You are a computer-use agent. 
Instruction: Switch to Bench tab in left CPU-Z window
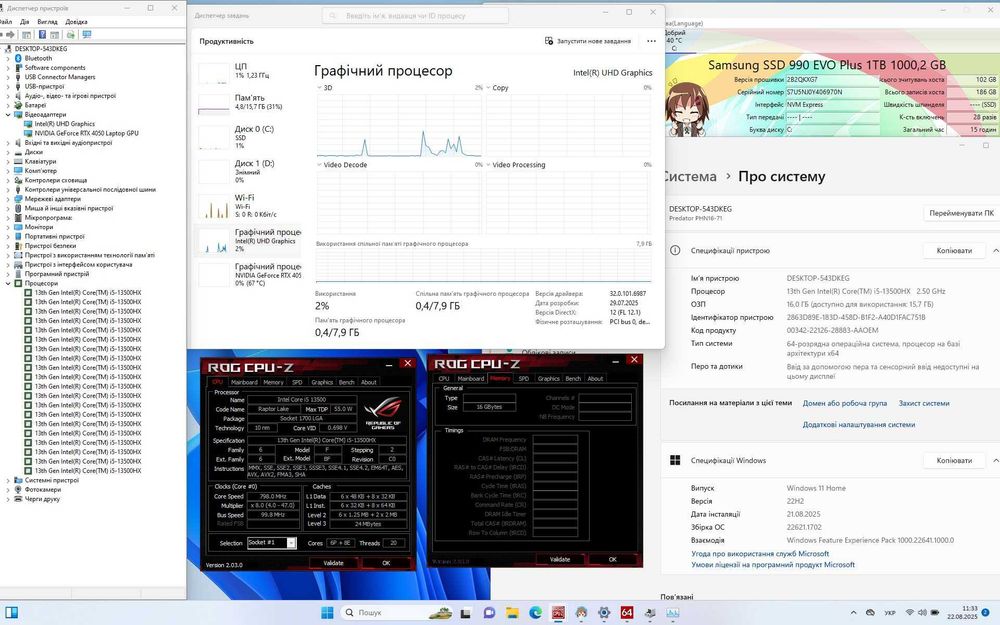pos(346,382)
